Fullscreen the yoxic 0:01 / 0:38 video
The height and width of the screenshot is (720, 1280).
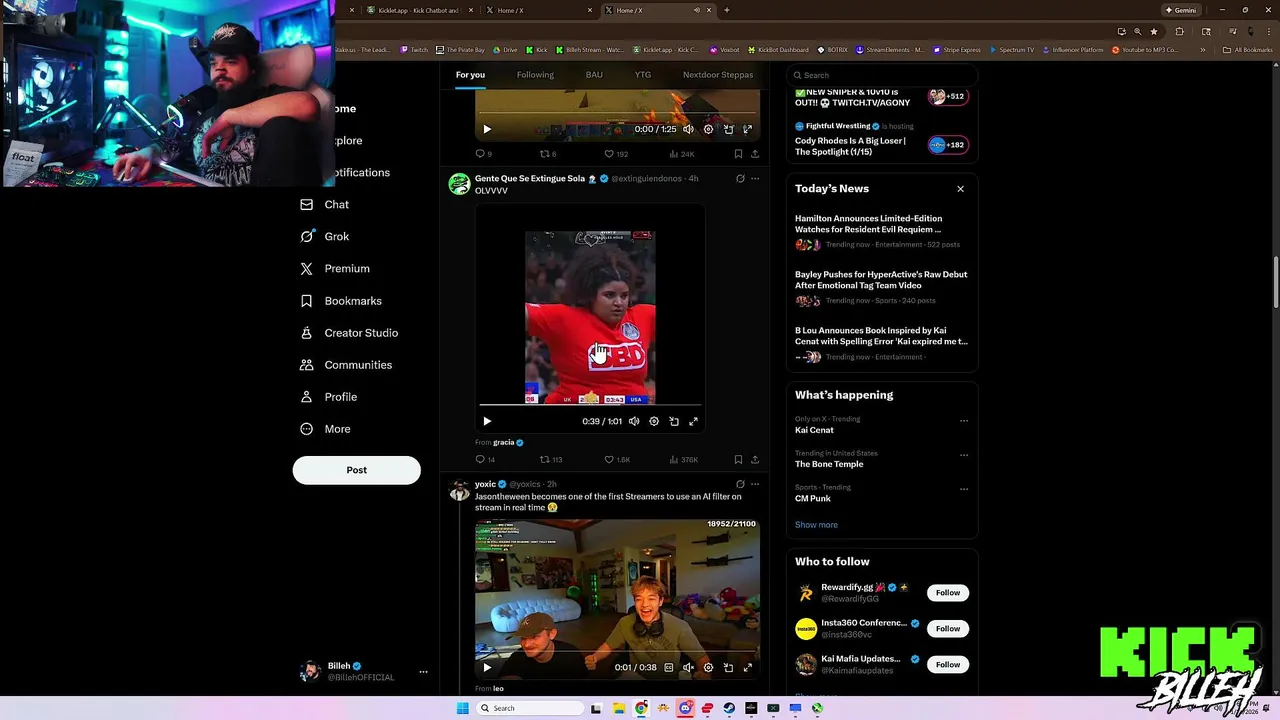pos(747,667)
